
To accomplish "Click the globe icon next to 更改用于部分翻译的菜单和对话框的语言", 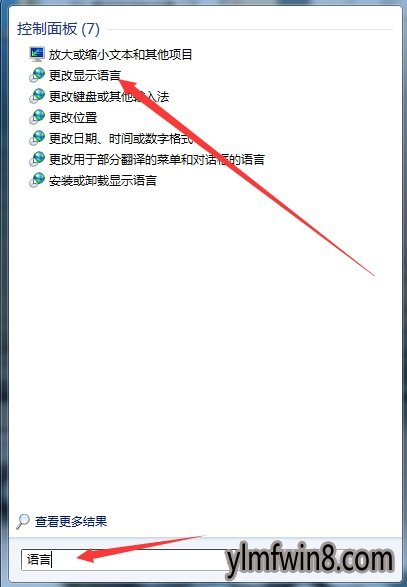I will point(37,159).
